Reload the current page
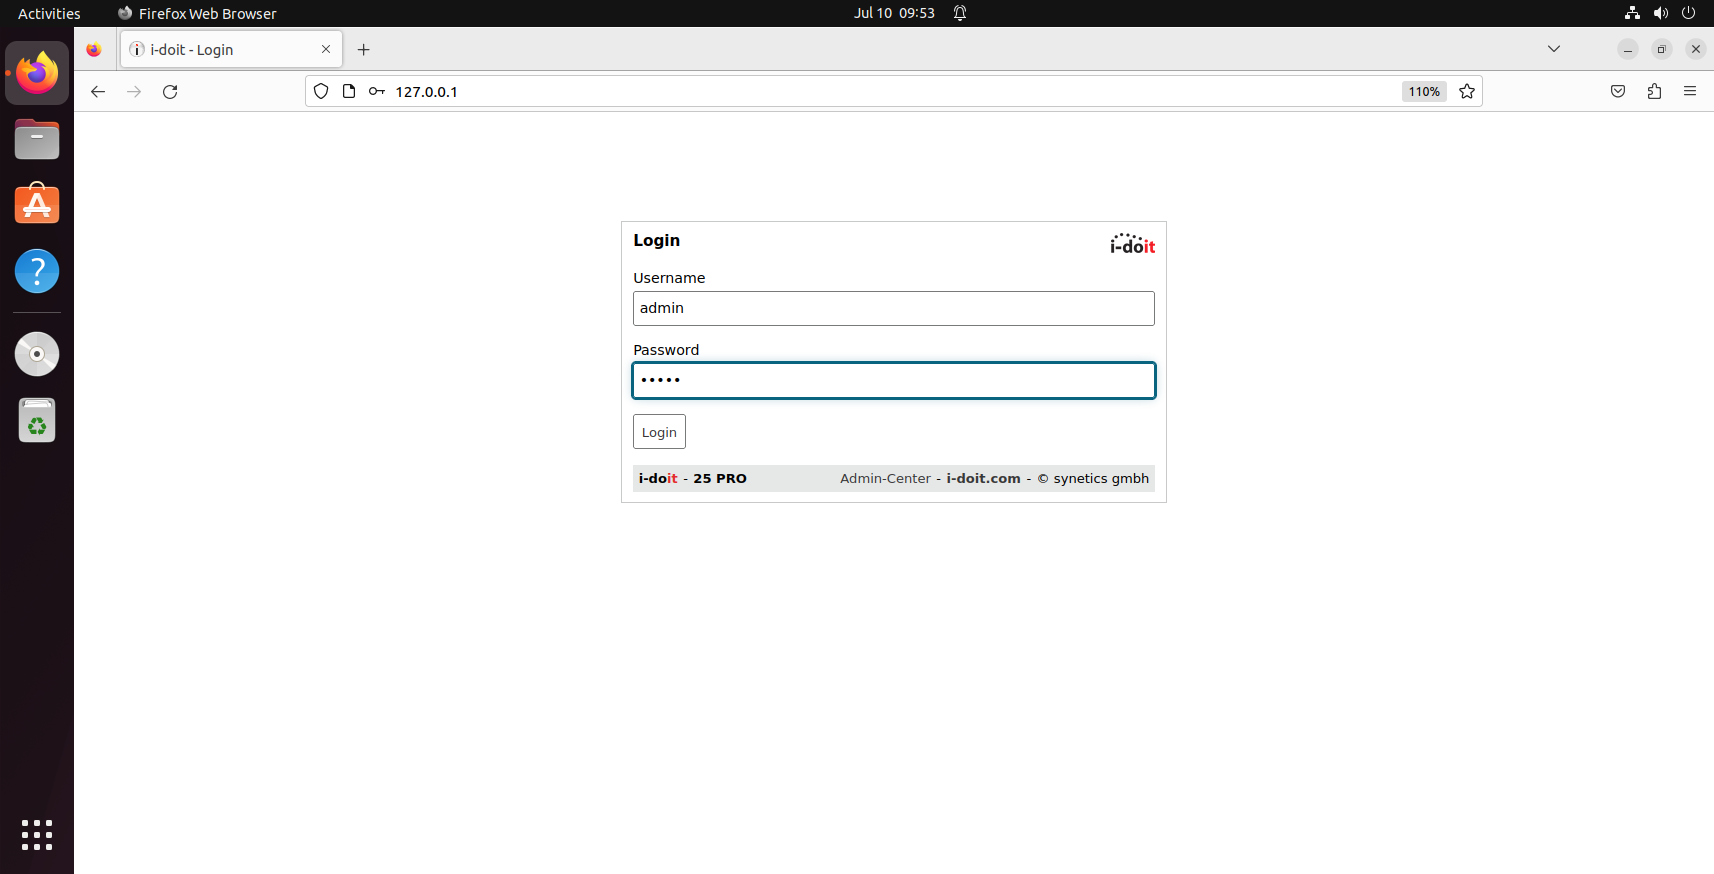Image resolution: width=1714 pixels, height=874 pixels. point(170,91)
